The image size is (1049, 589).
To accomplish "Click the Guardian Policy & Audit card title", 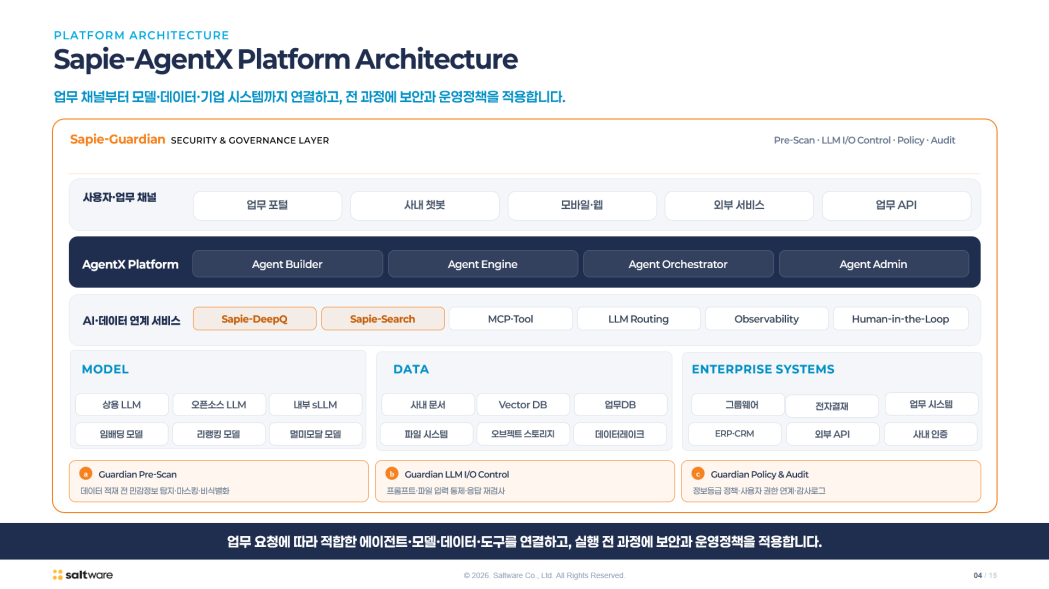I will 760,475.
